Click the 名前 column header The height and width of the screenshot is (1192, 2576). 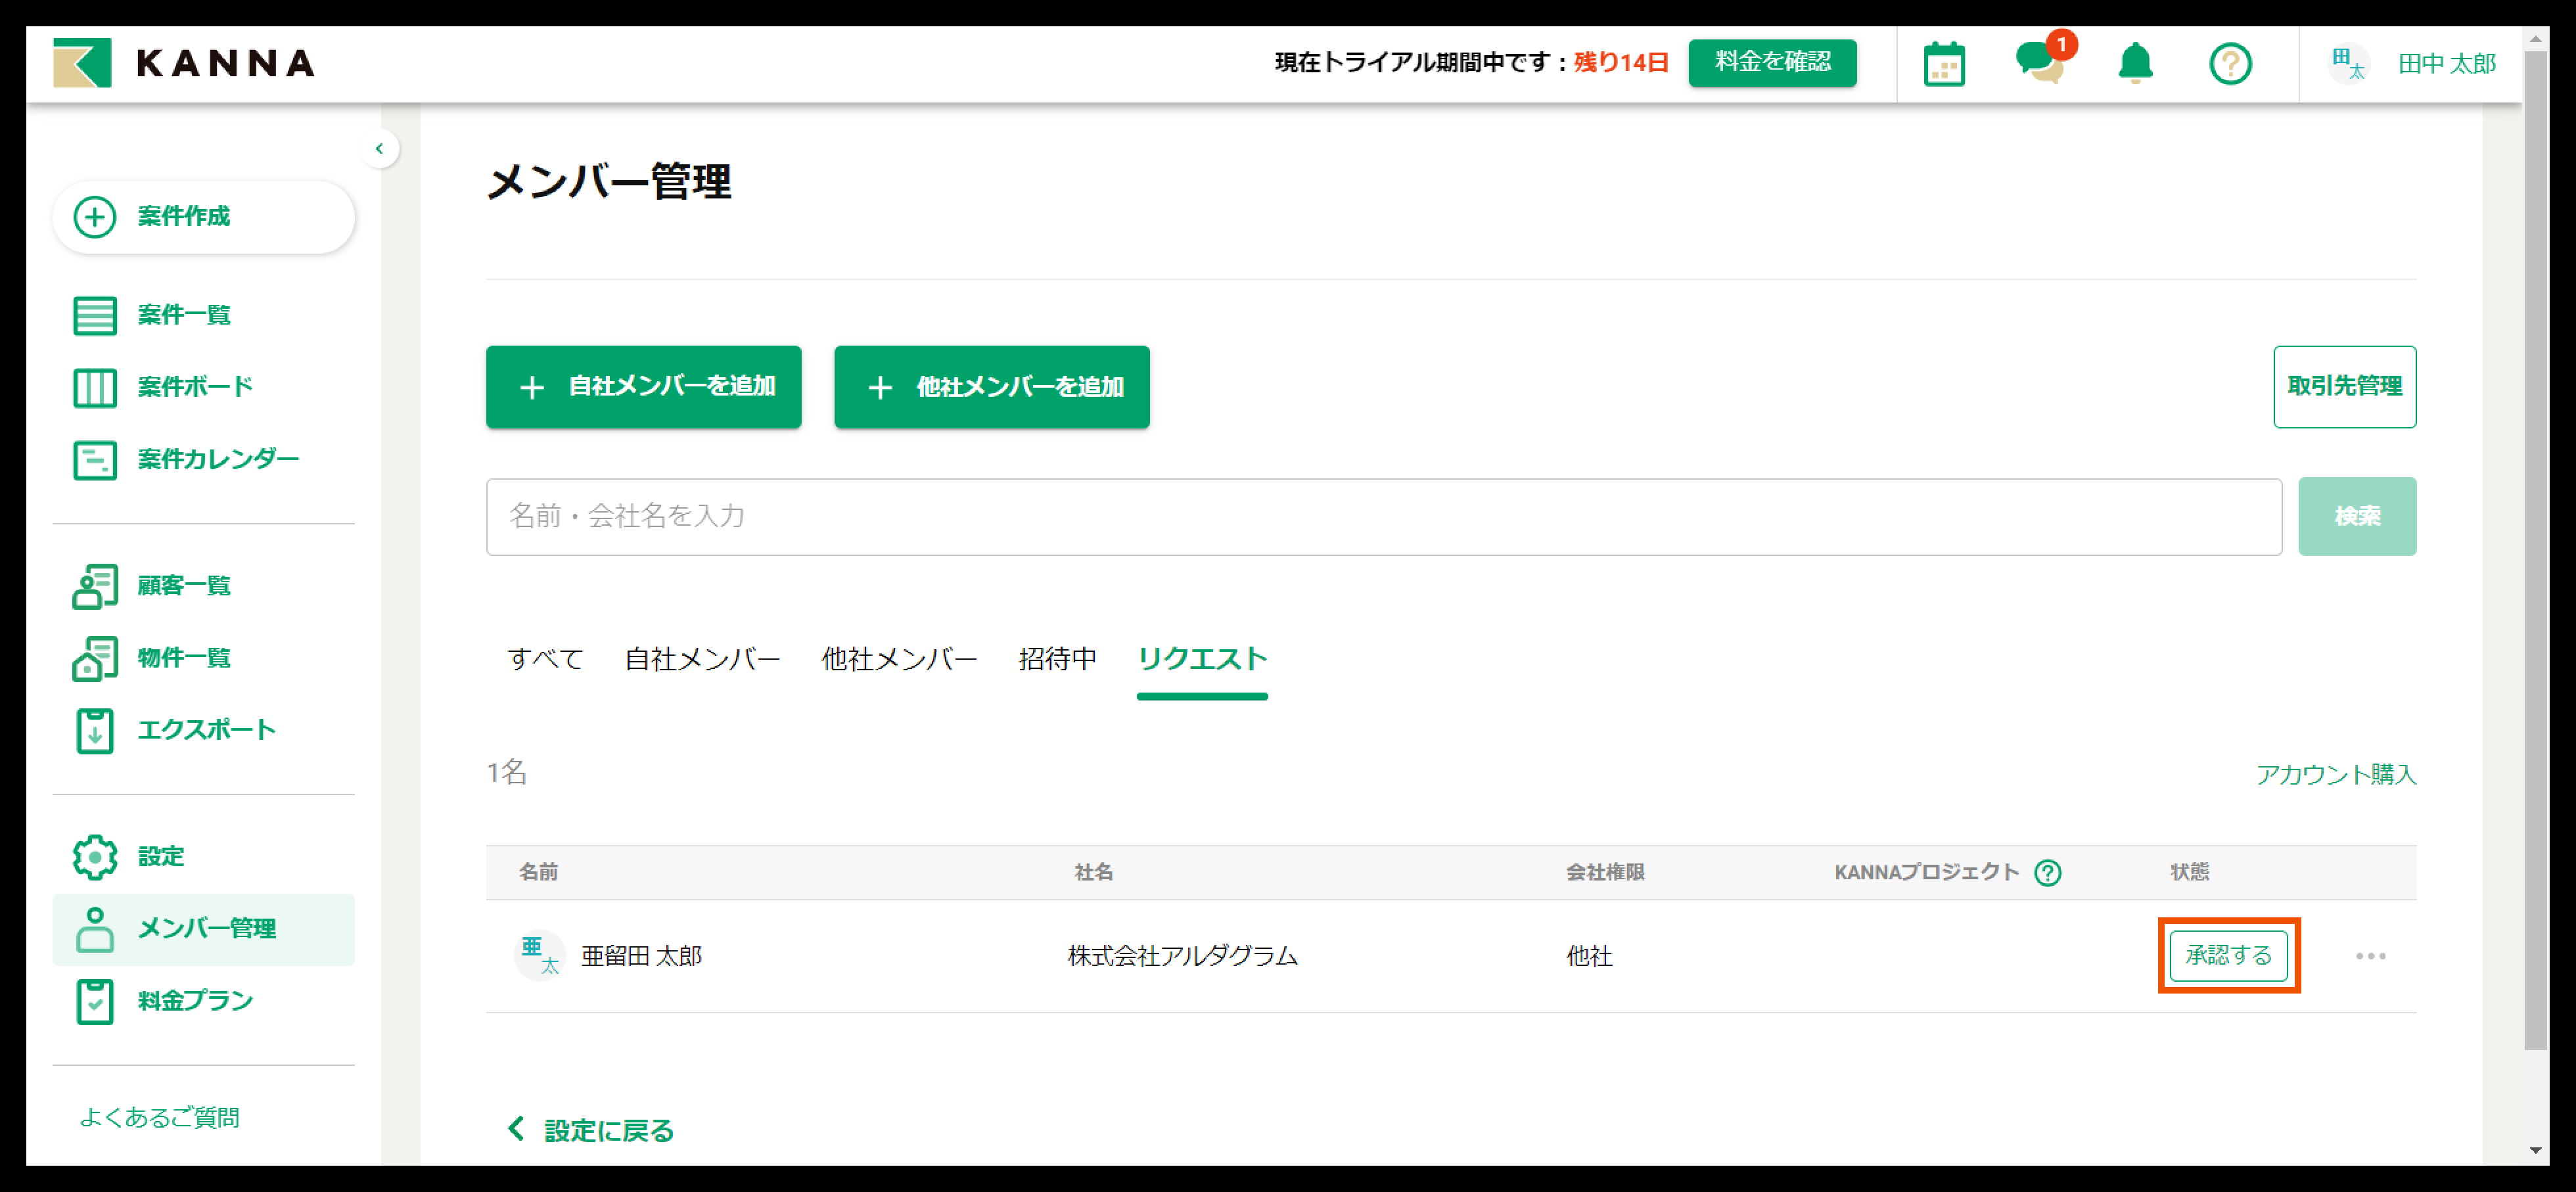538,873
